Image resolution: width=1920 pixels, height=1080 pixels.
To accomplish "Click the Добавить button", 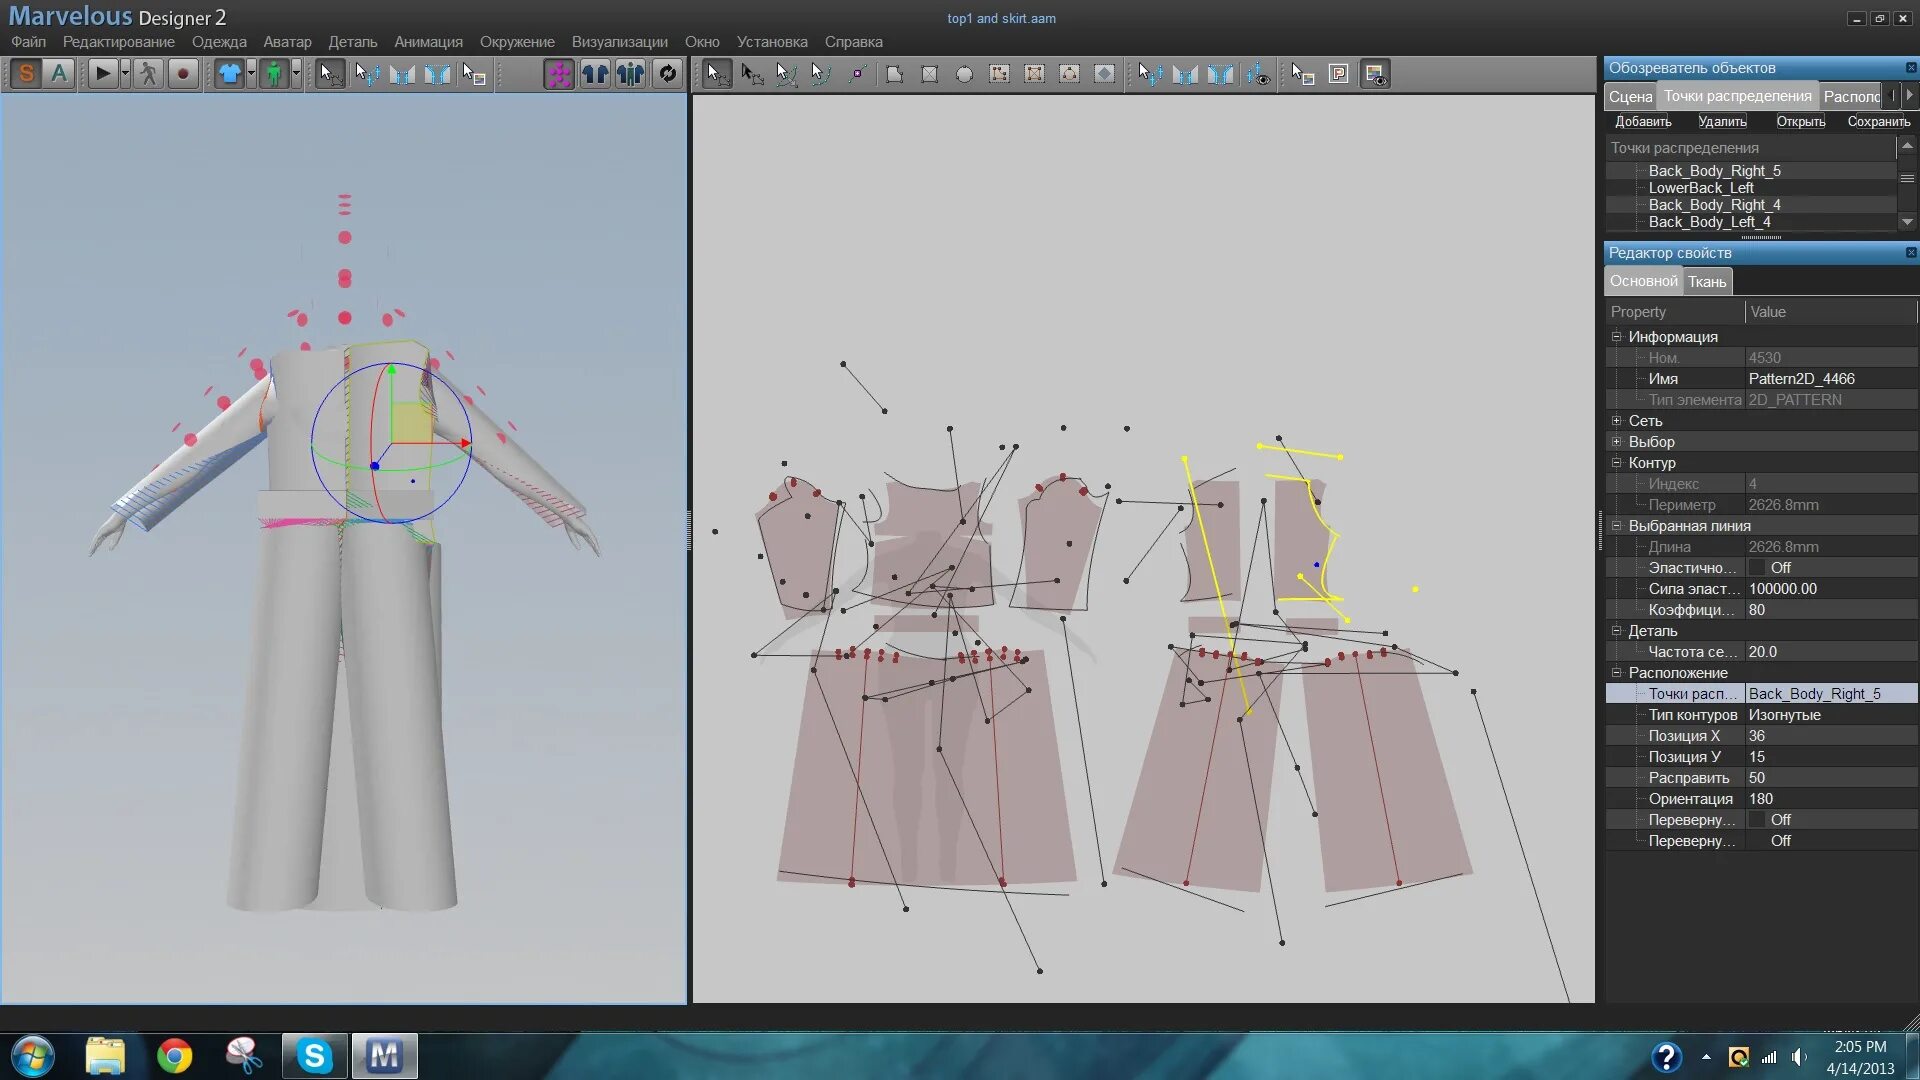I will pos(1642,122).
